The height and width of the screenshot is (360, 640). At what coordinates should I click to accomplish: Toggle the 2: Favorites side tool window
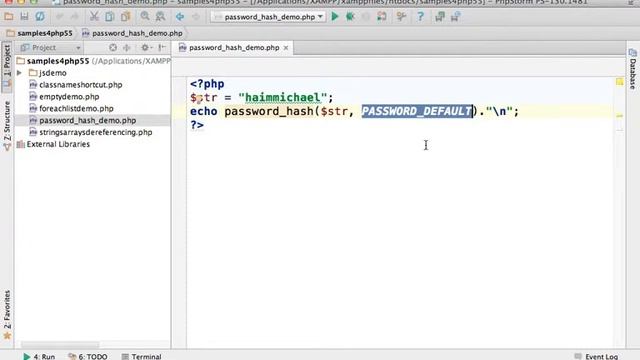pyautogui.click(x=7, y=315)
